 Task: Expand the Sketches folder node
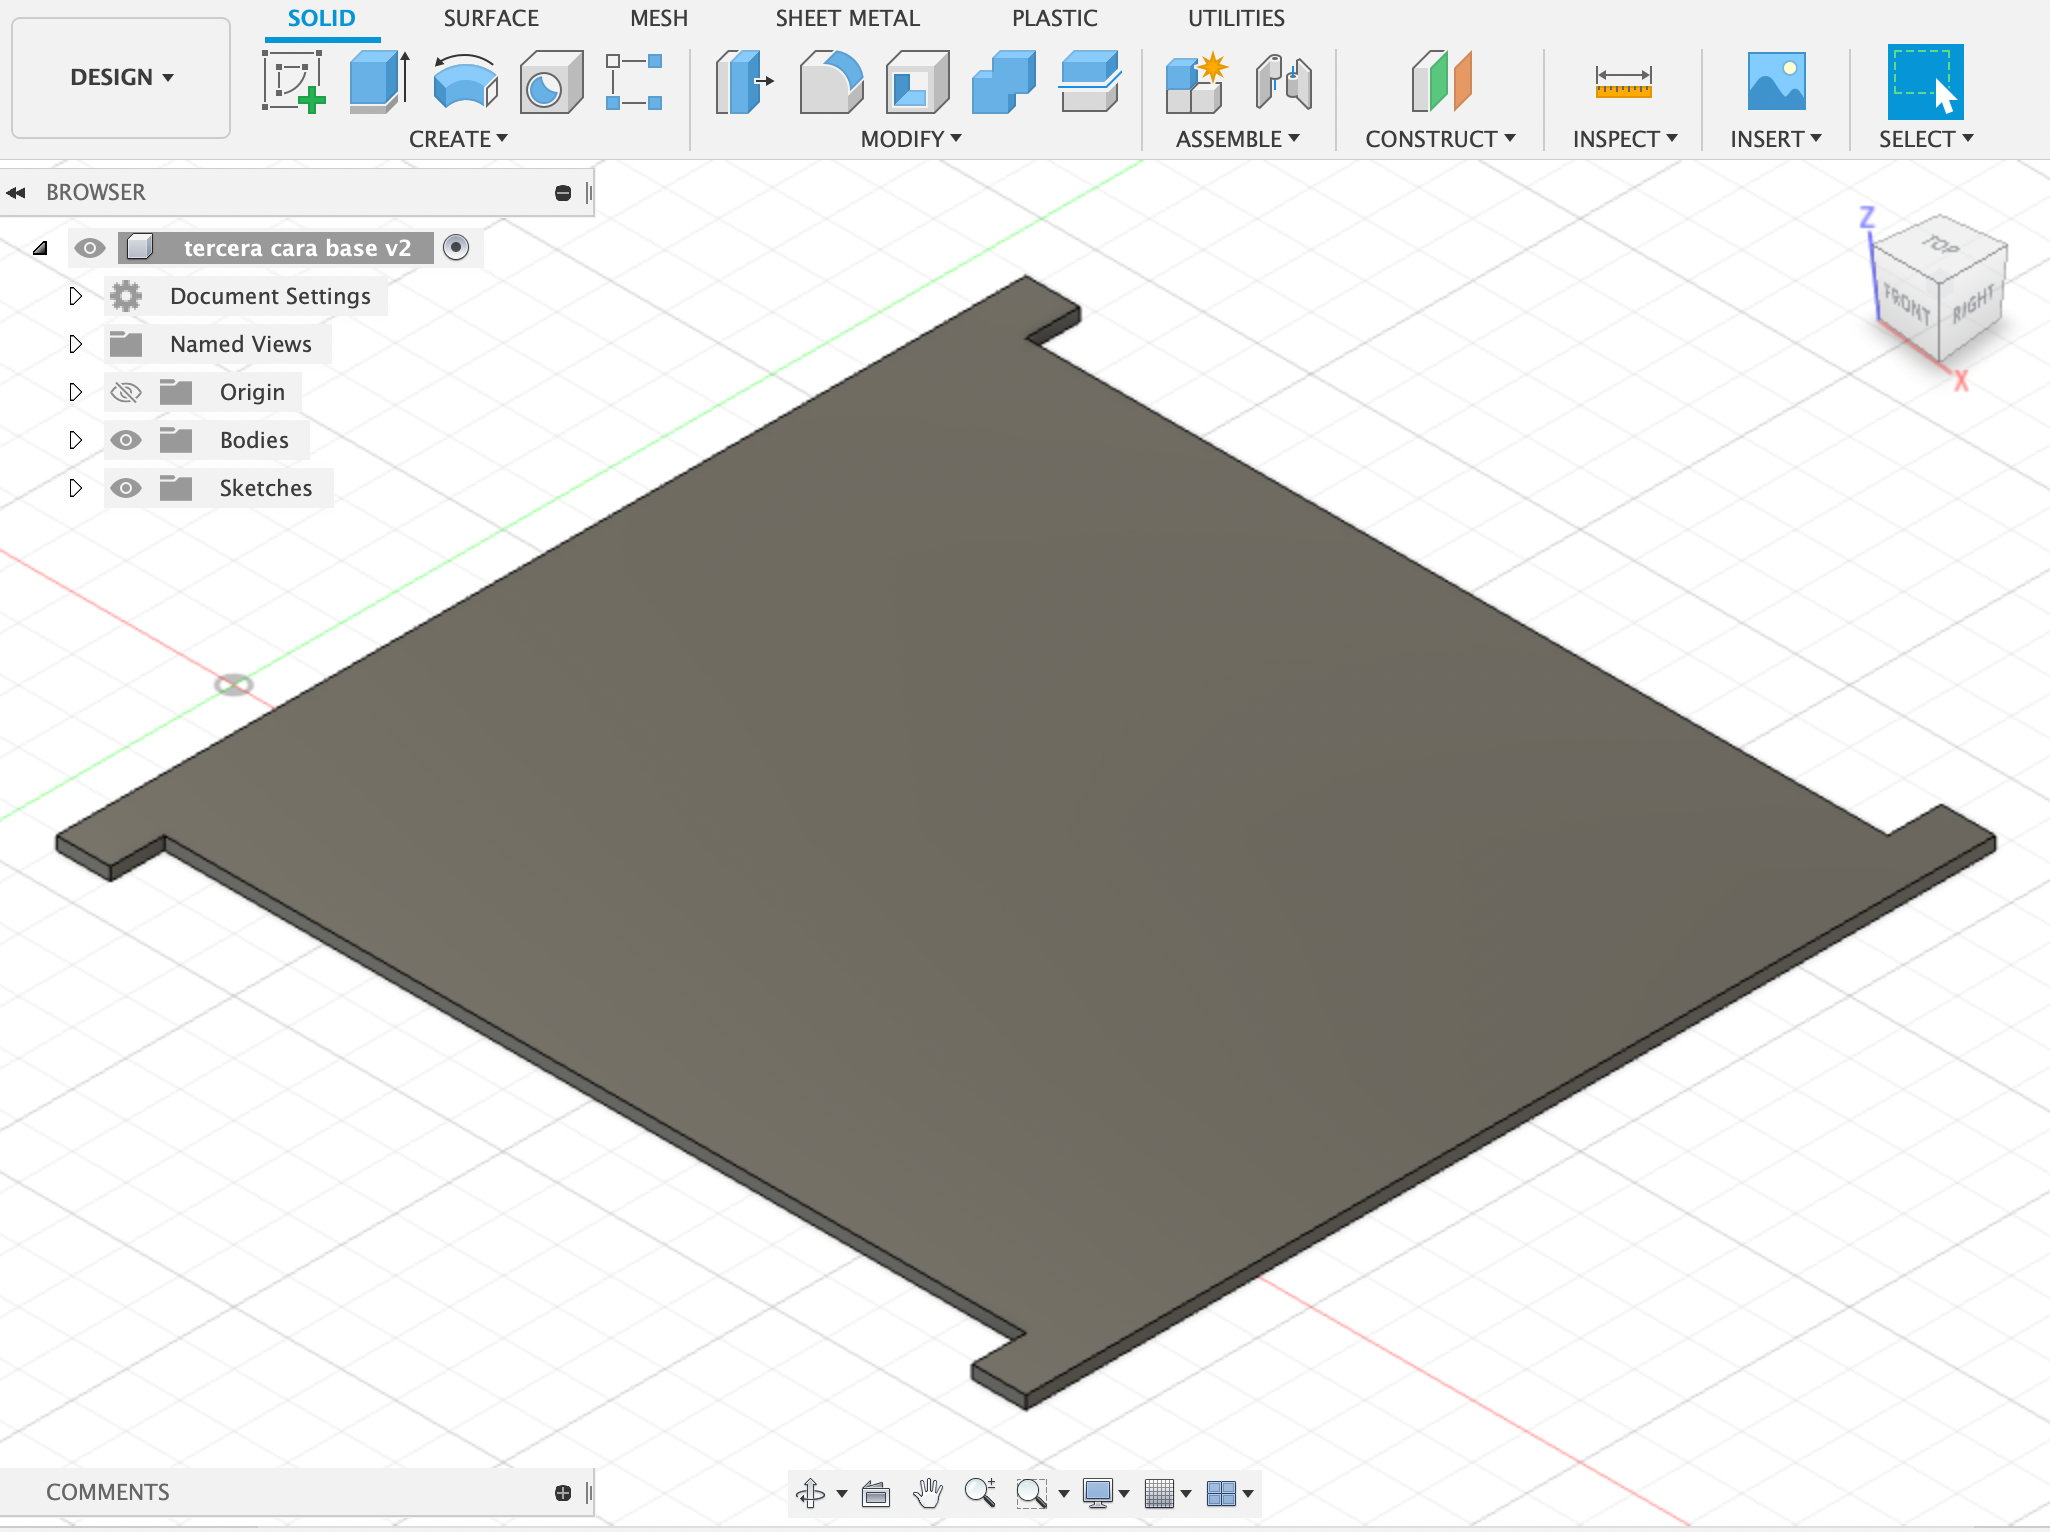coord(74,486)
